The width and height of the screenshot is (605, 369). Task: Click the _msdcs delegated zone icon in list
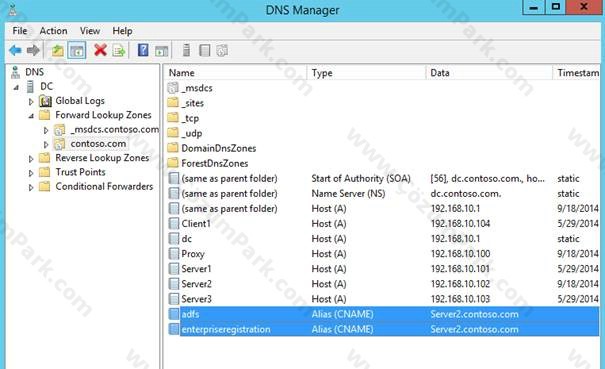tap(173, 88)
